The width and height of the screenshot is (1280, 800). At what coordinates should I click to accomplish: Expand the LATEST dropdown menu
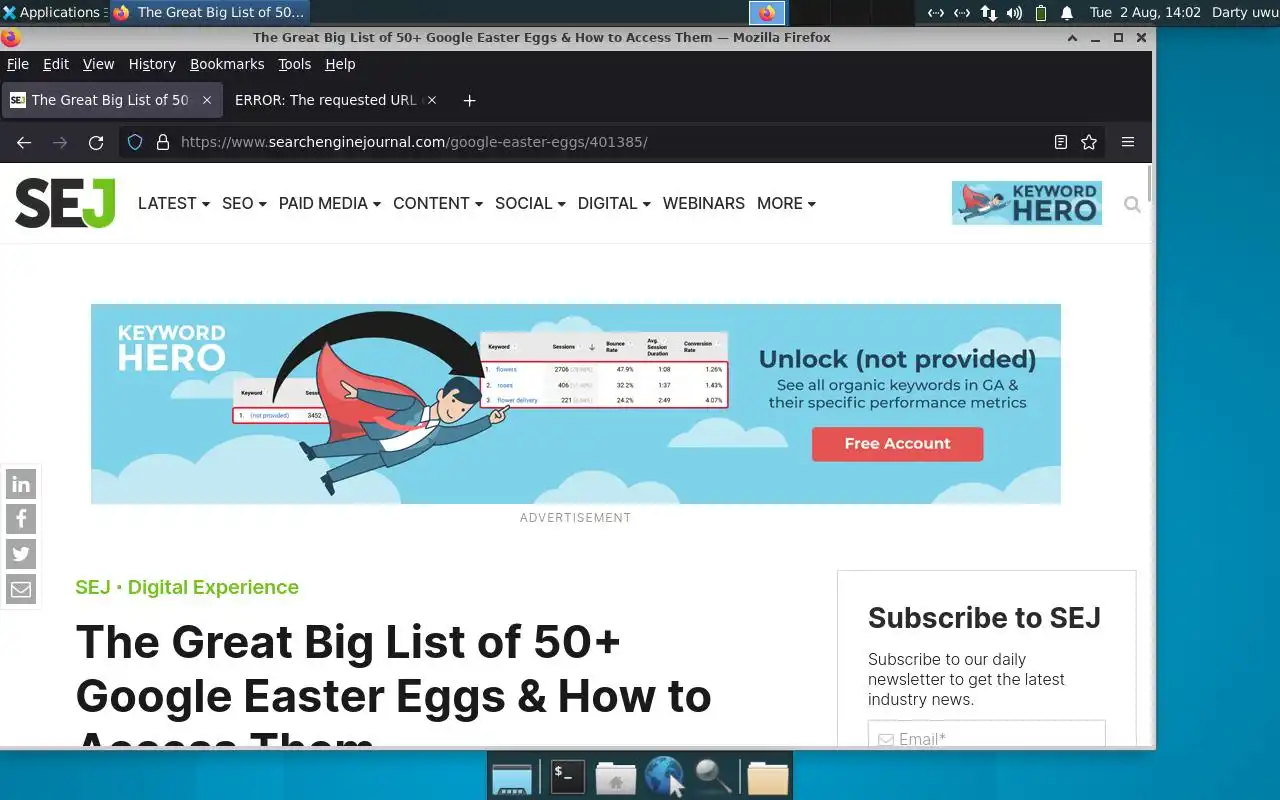[x=174, y=203]
